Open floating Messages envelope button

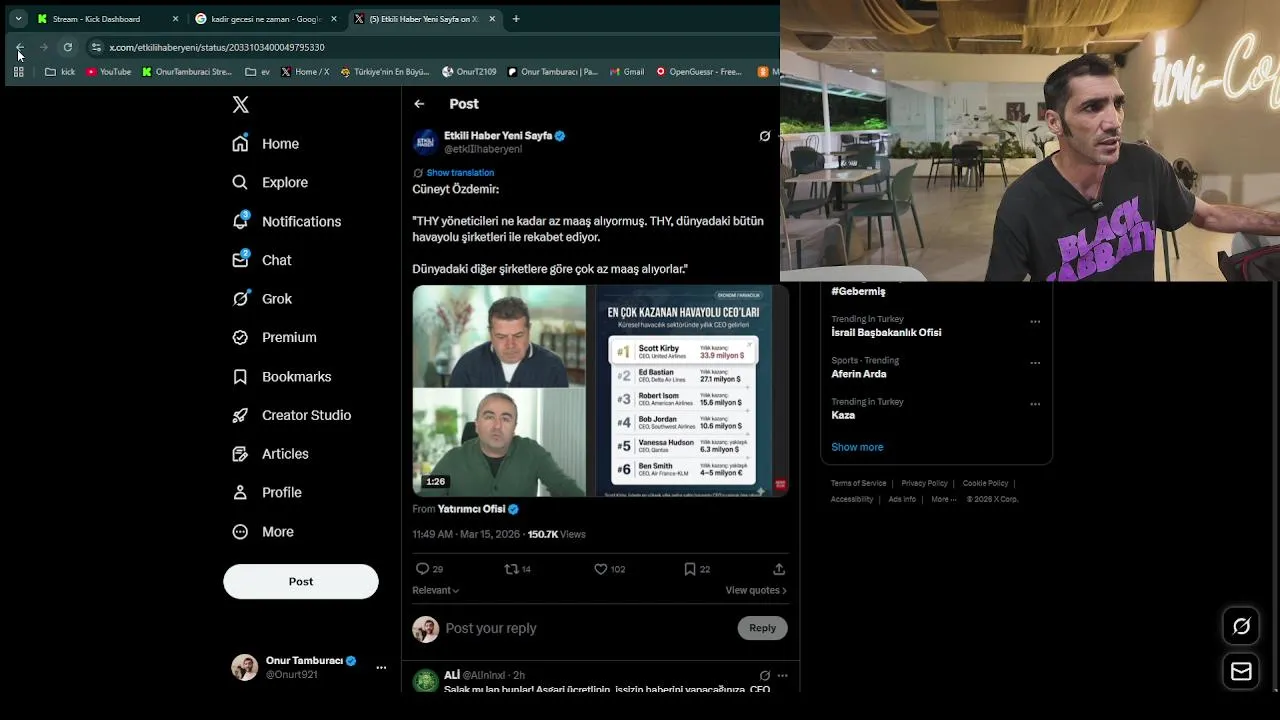click(1241, 672)
